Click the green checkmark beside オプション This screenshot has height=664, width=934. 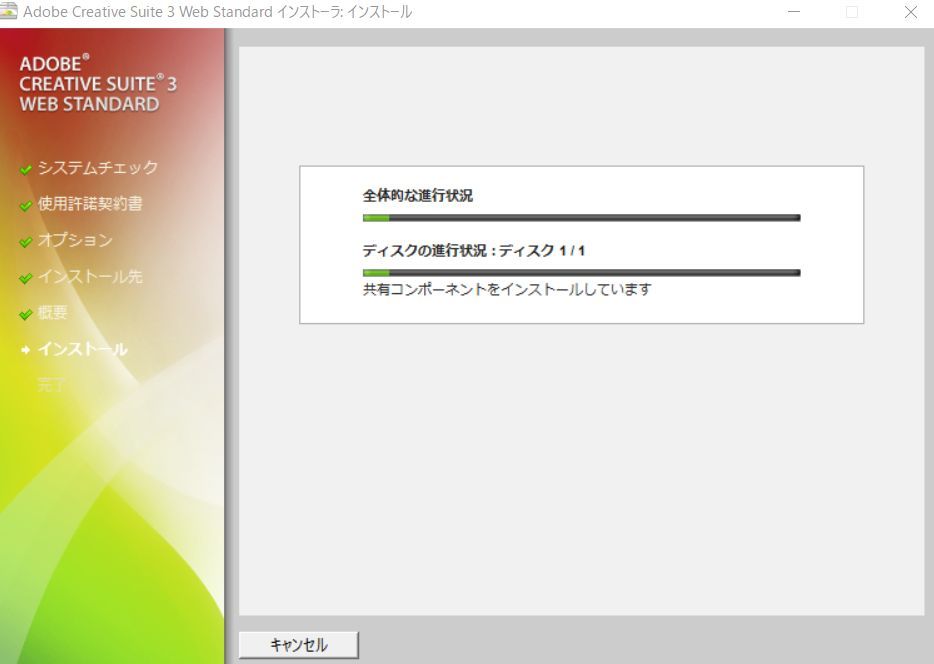coord(28,240)
